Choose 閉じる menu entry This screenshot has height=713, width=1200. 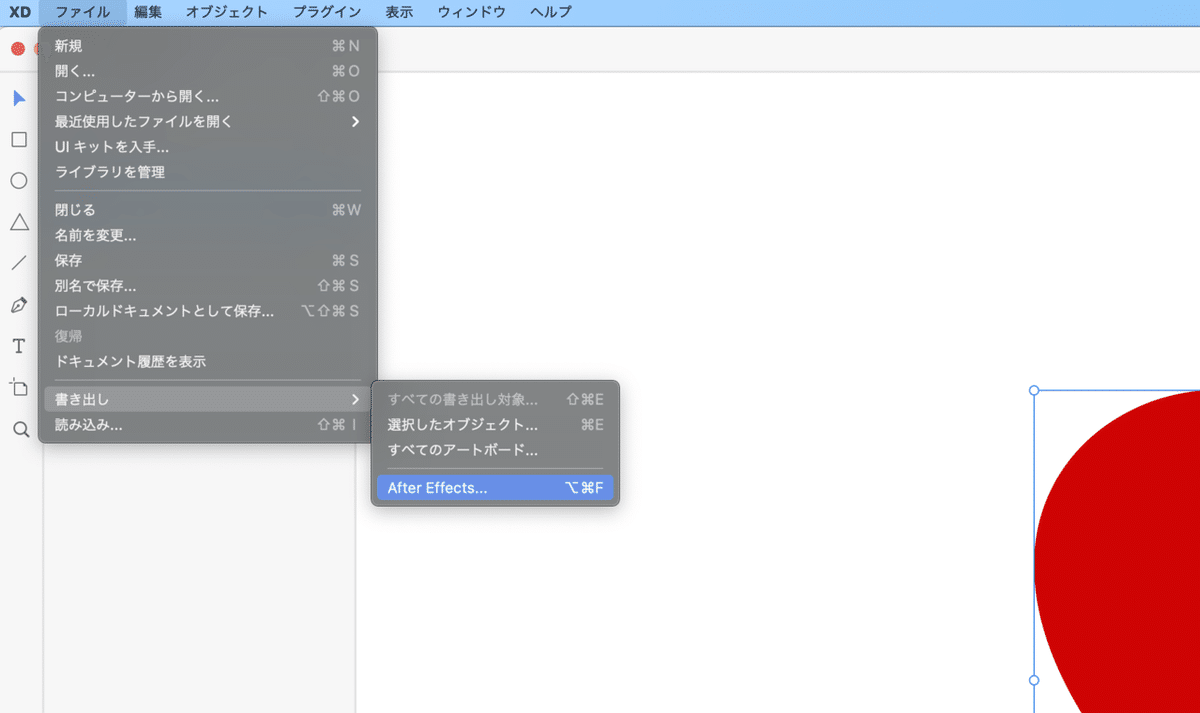[208, 210]
